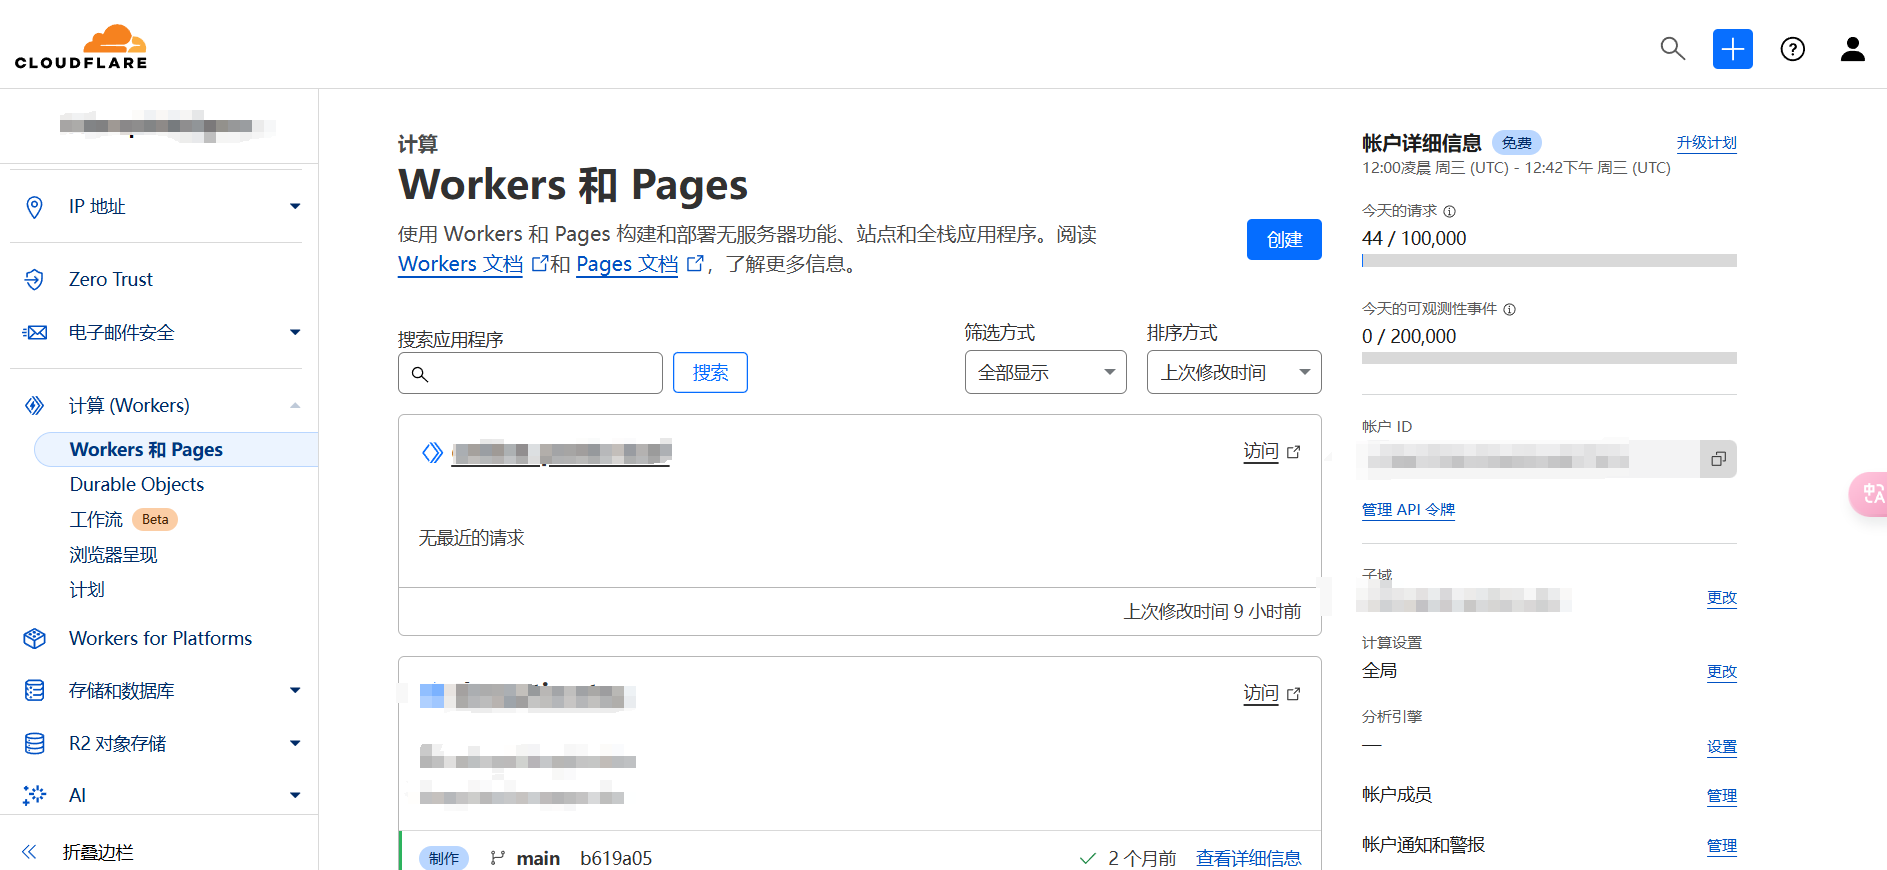Click the 免费 plan badge
This screenshot has height=870, width=1887.
[1517, 143]
